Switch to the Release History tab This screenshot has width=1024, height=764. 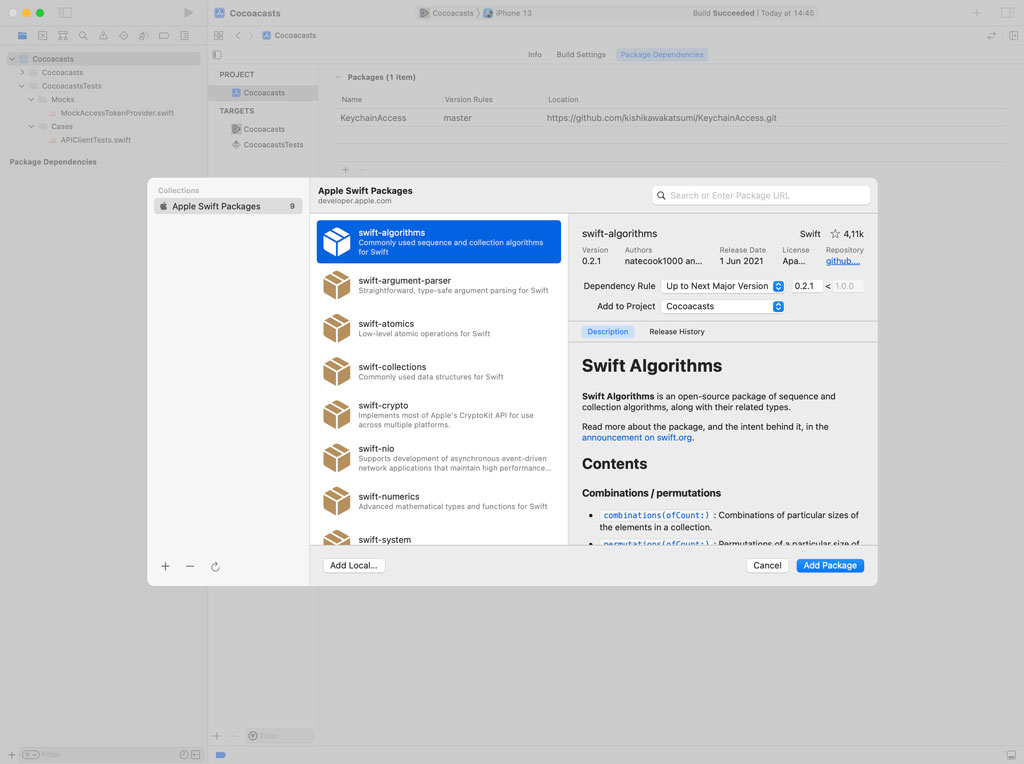click(676, 332)
